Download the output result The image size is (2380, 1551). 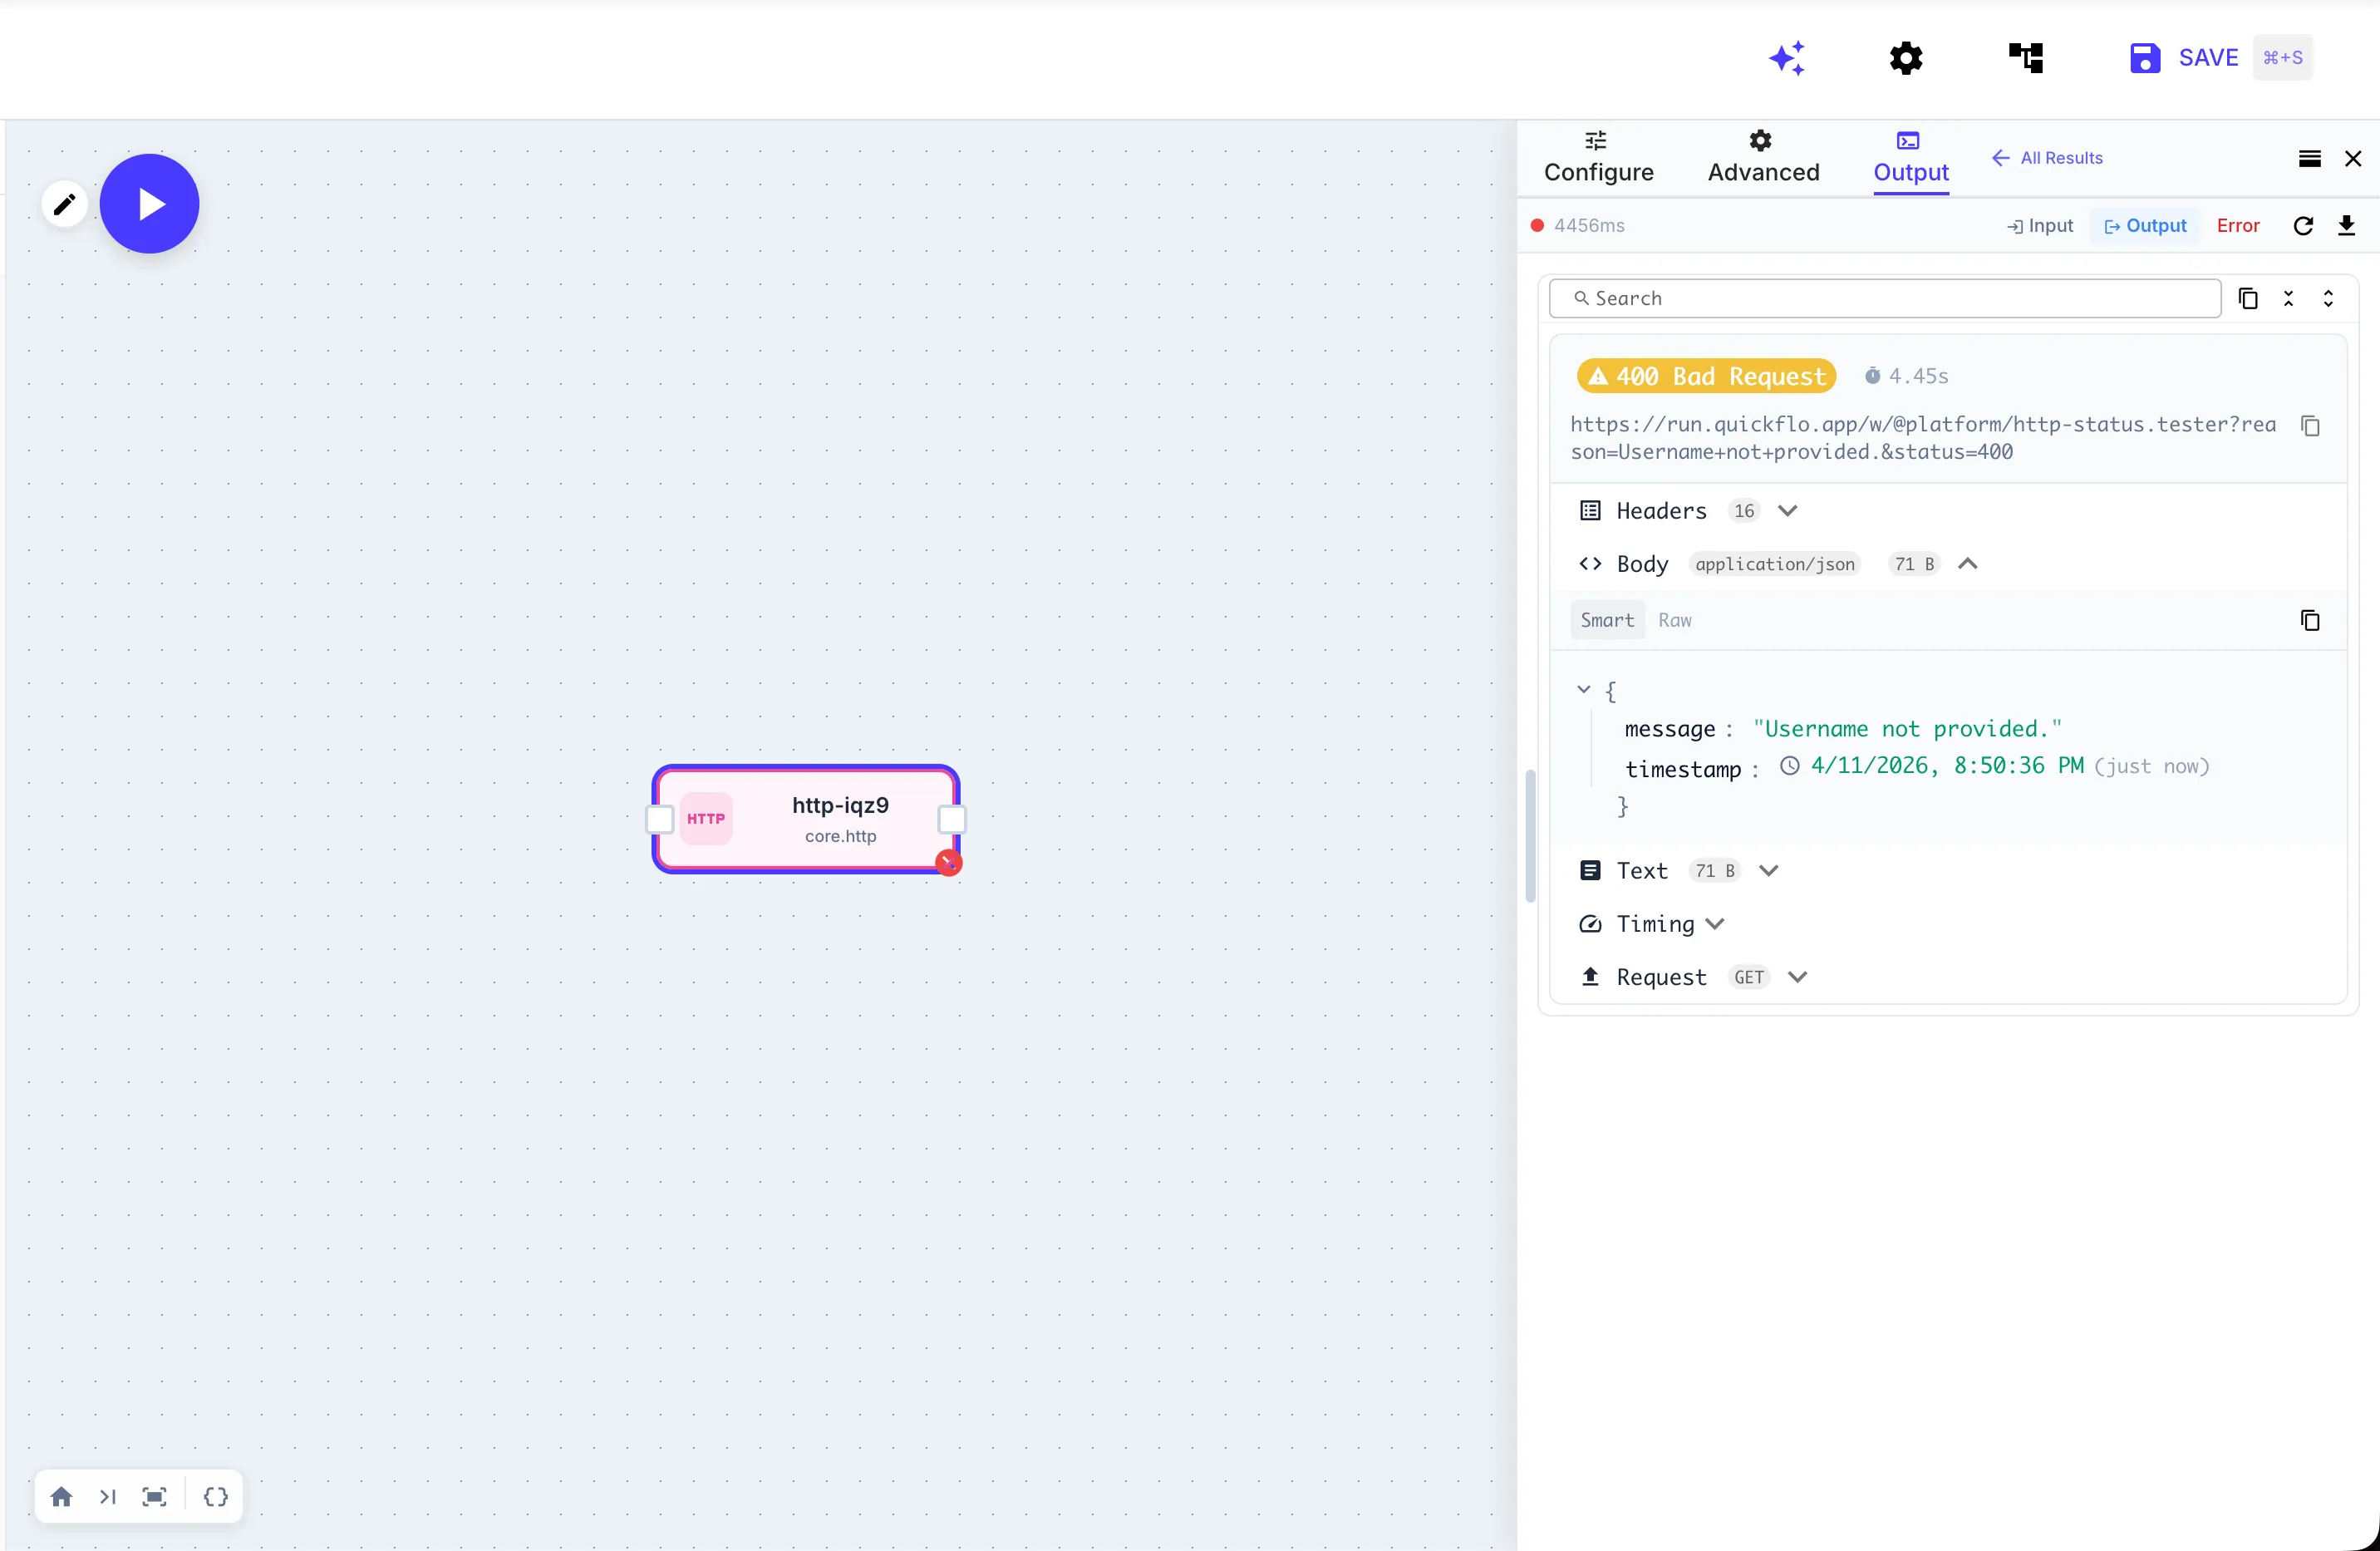tap(2346, 226)
